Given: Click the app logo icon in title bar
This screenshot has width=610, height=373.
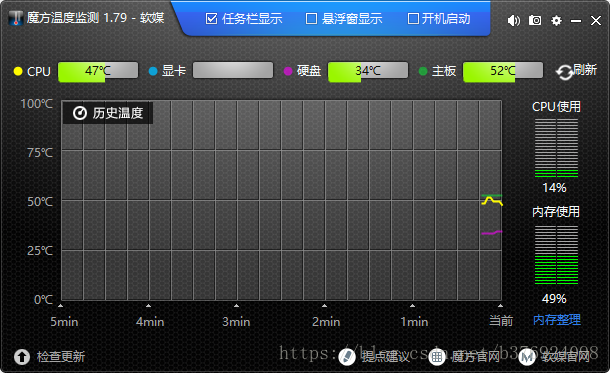Looking at the screenshot, I should pos(16,18).
